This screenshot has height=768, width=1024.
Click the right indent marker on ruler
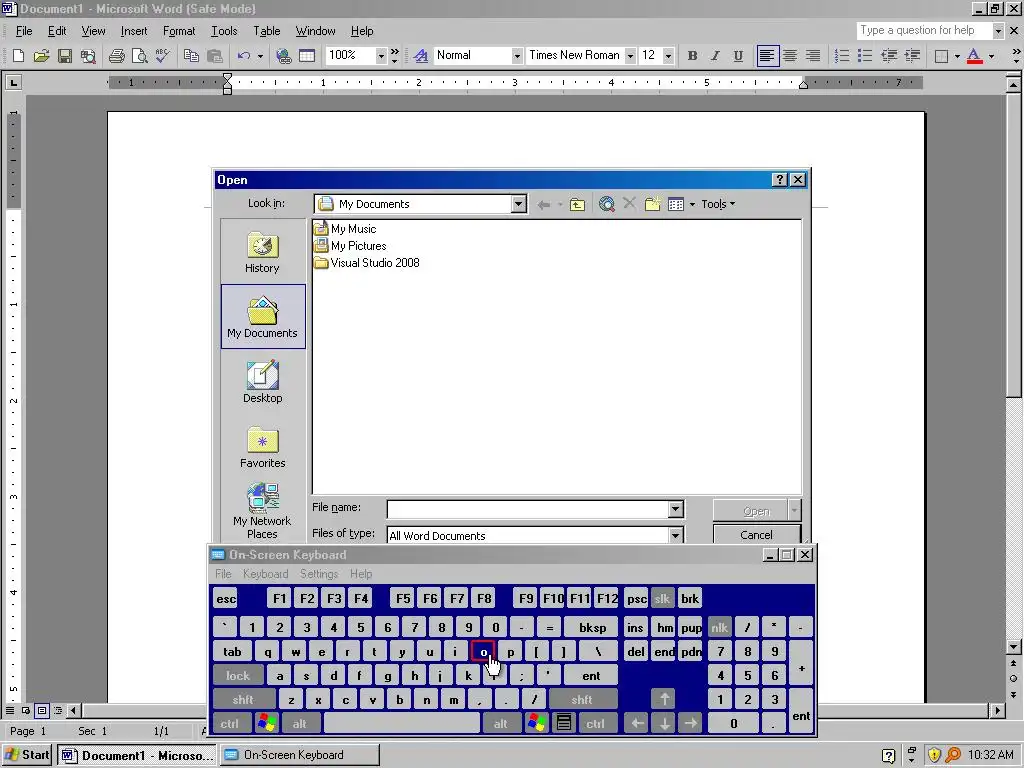(x=803, y=84)
